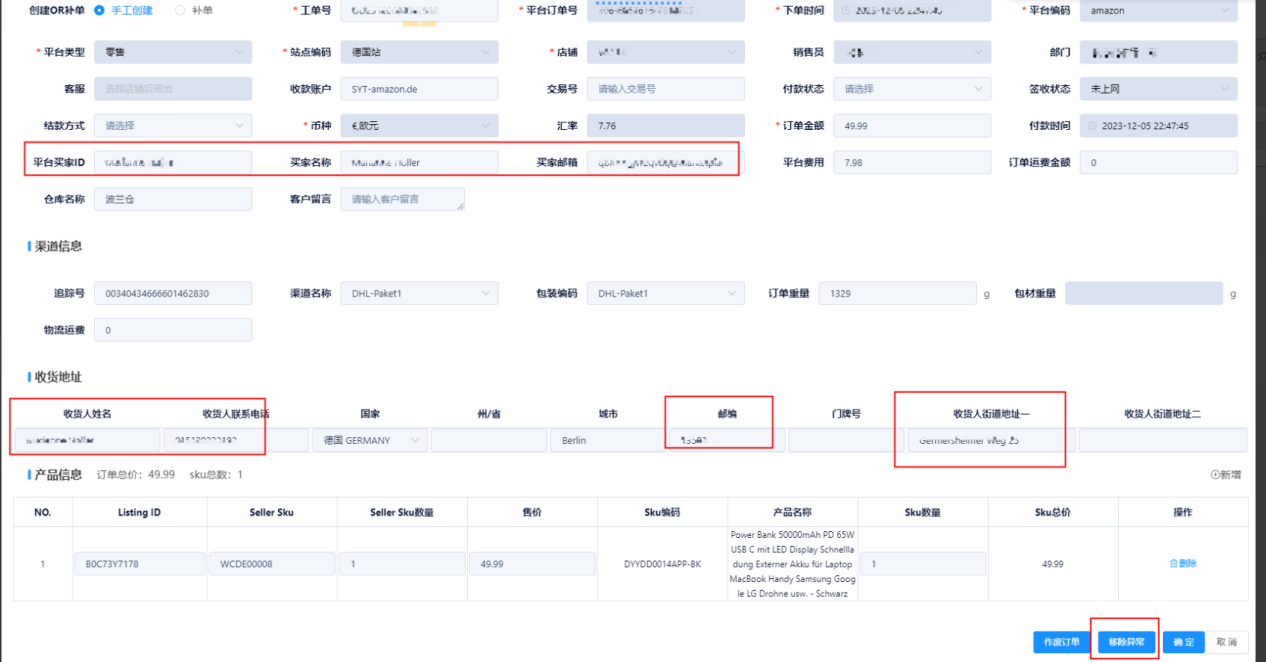This screenshot has width=1266, height=662.
Task: Click the clock icon in 付款时间 field
Action: tap(1091, 127)
